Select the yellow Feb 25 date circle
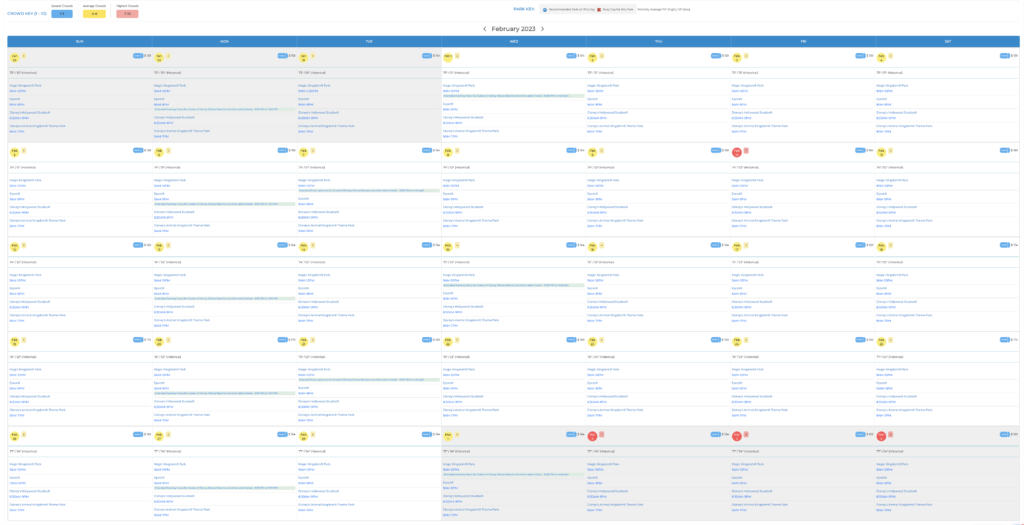 [882, 340]
